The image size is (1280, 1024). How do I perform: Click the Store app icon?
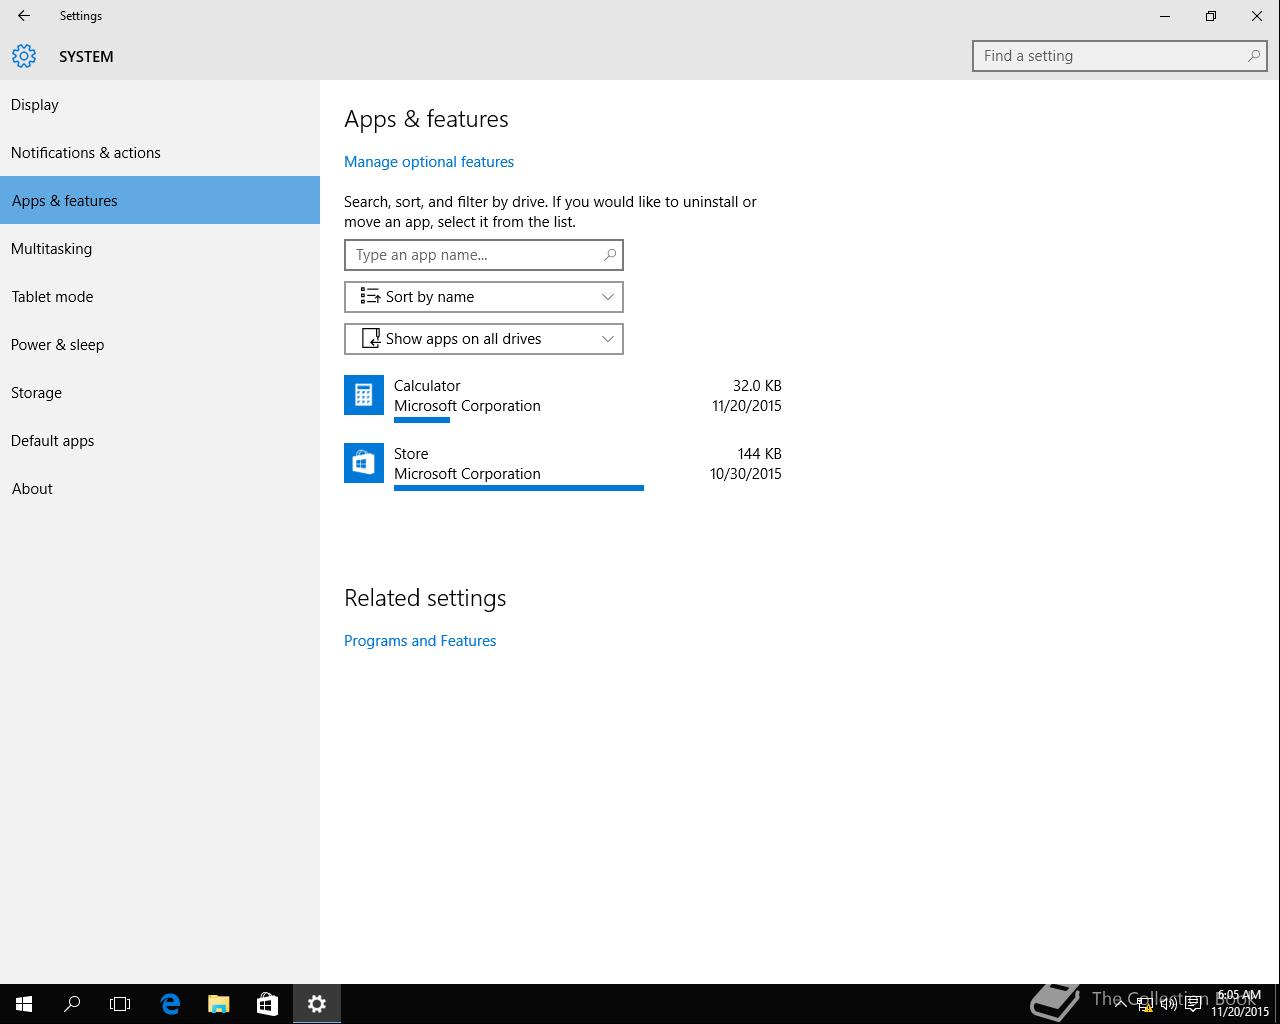point(364,463)
